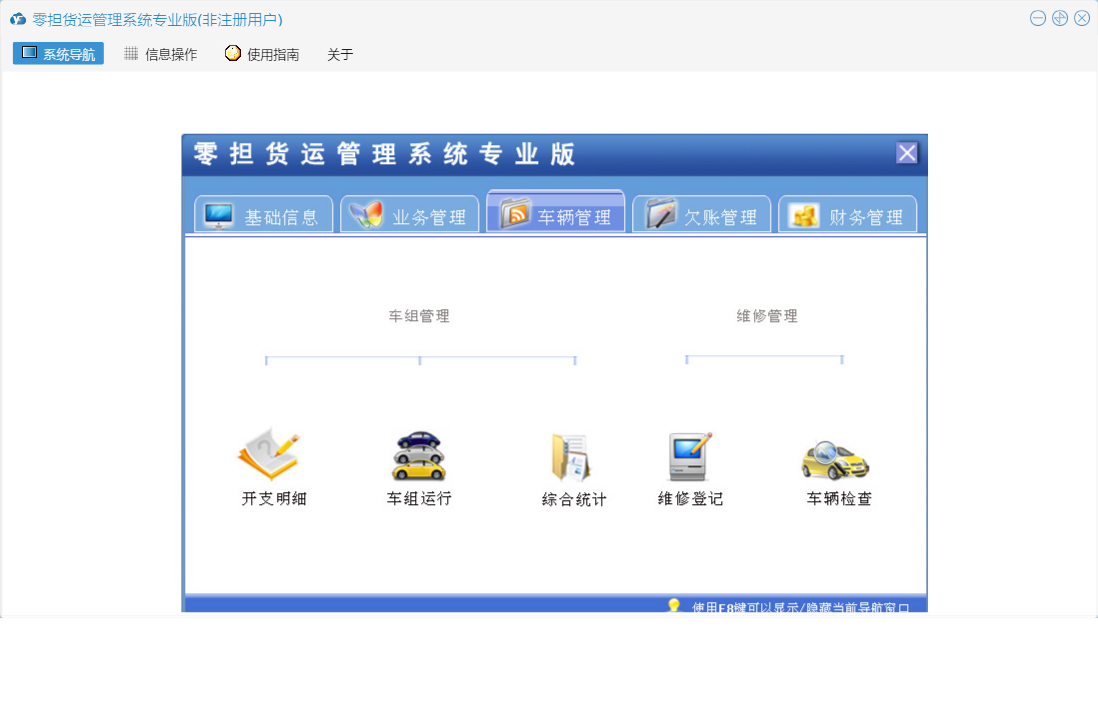This screenshot has height=719, width=1098.
Task: Click the 车辆检查 text label
Action: click(x=839, y=498)
